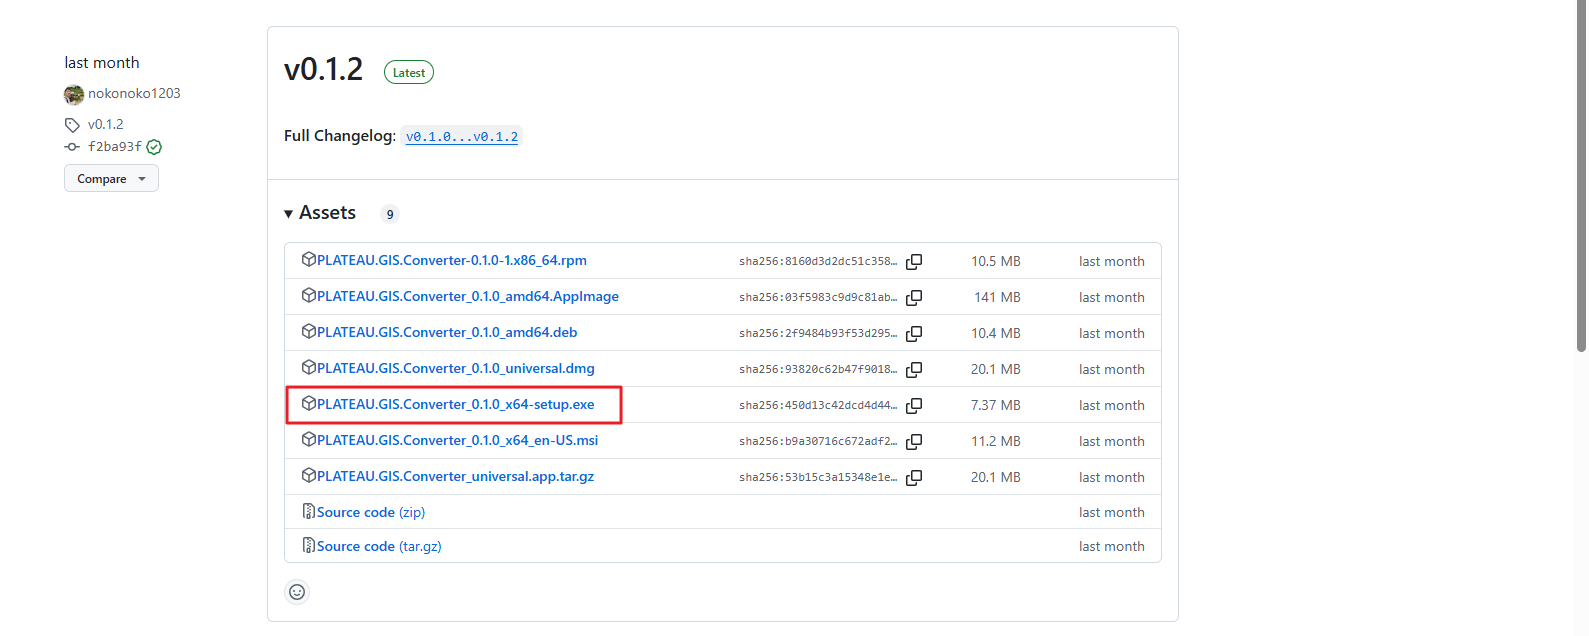Click the package icon of the .rpm file

[x=309, y=260]
